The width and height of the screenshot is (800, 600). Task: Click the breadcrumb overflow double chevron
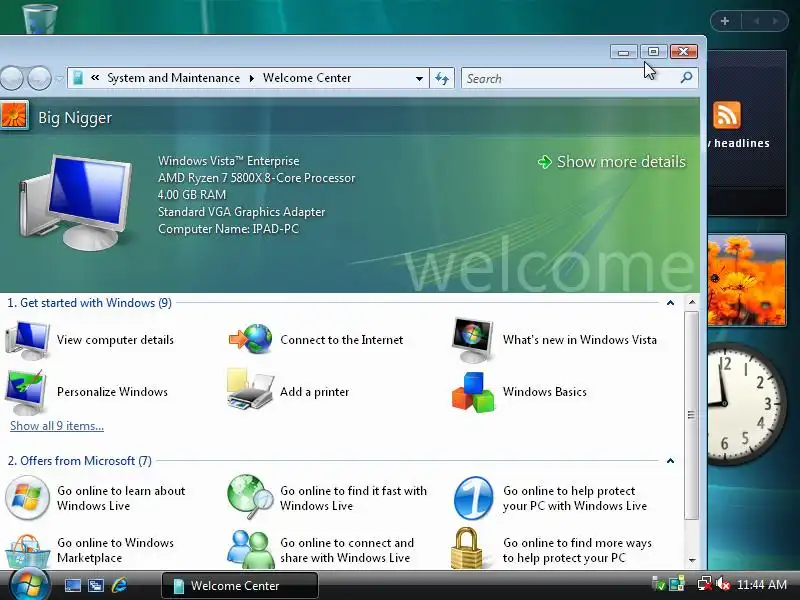tap(95, 78)
